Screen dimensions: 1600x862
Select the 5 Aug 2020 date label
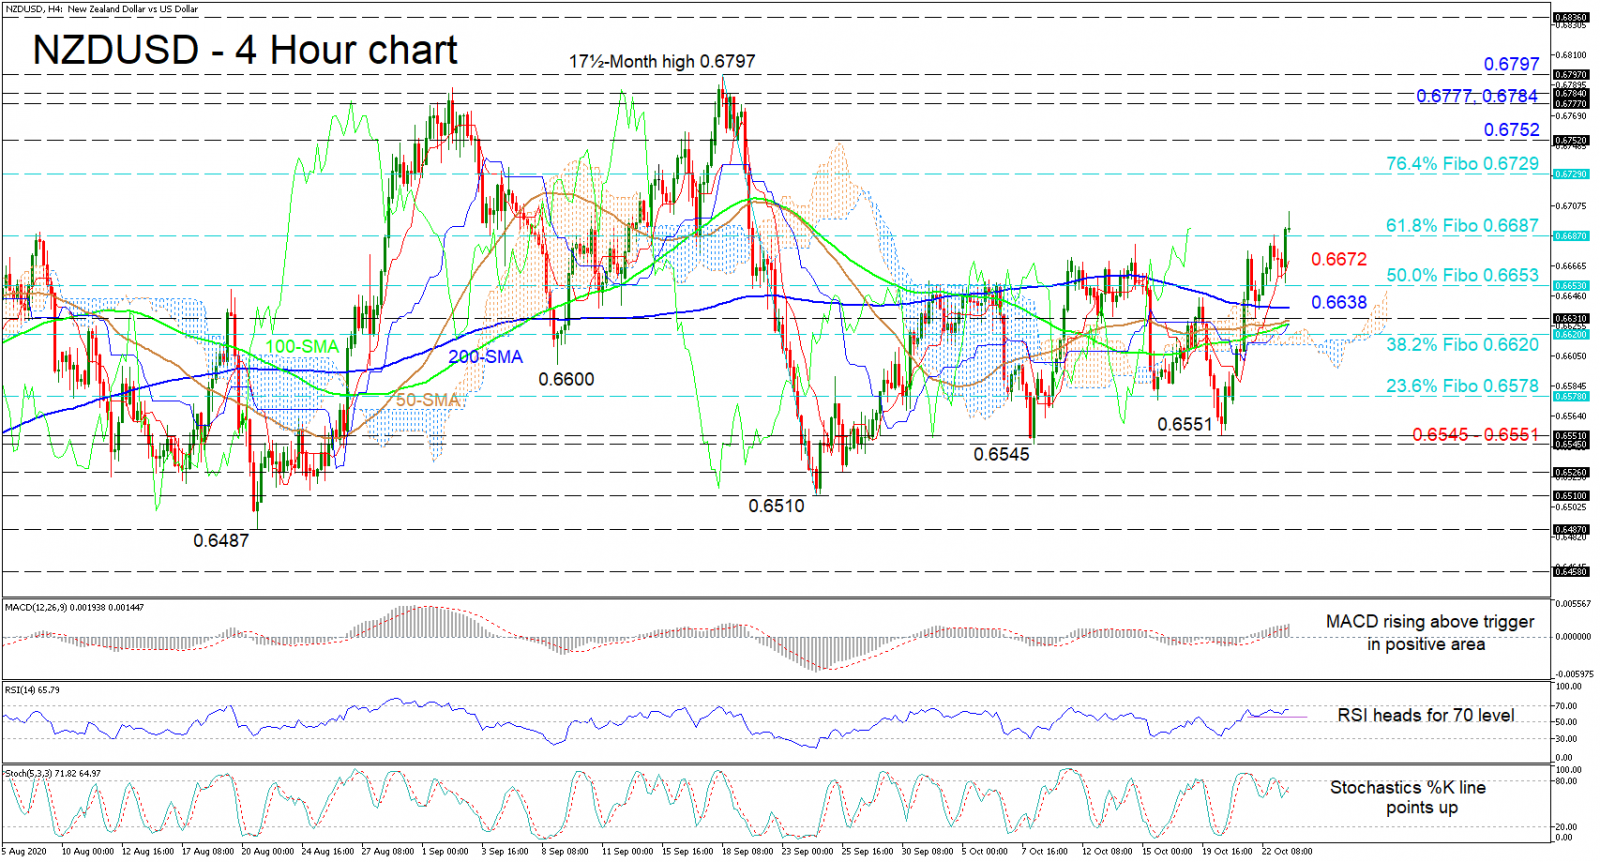click(24, 852)
